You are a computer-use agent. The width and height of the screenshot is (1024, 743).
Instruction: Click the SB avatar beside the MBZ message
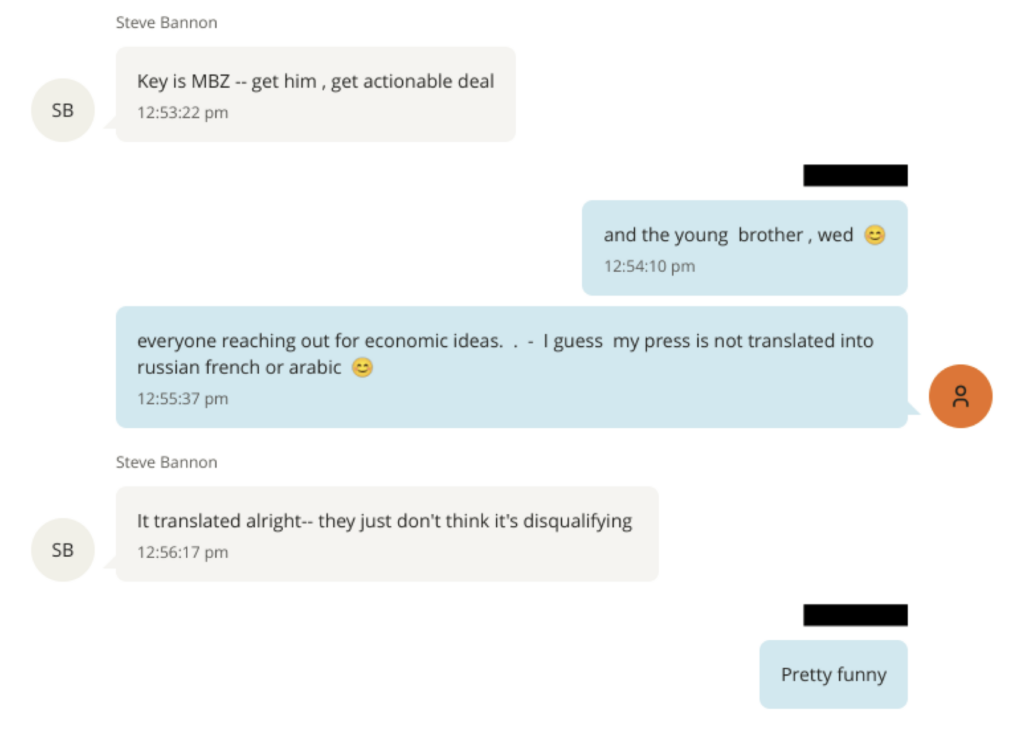pyautogui.click(x=62, y=111)
